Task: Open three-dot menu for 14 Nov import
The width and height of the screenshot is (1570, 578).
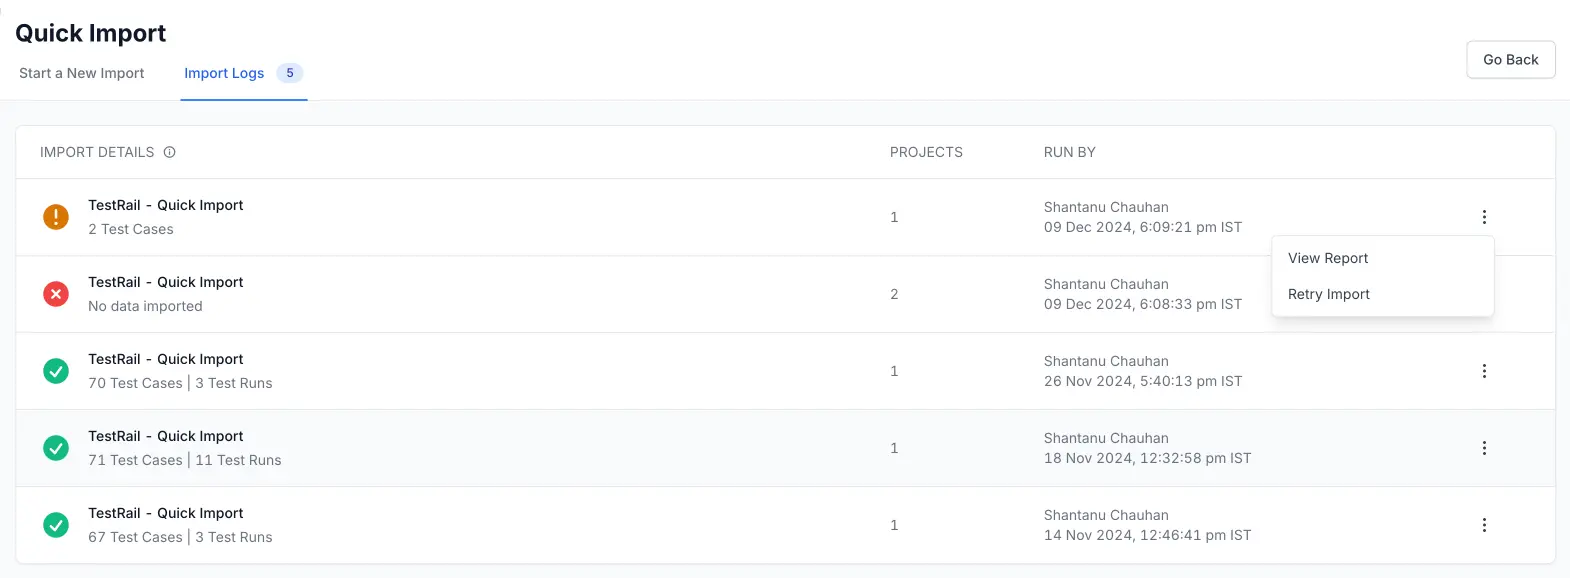Action: 1484,525
